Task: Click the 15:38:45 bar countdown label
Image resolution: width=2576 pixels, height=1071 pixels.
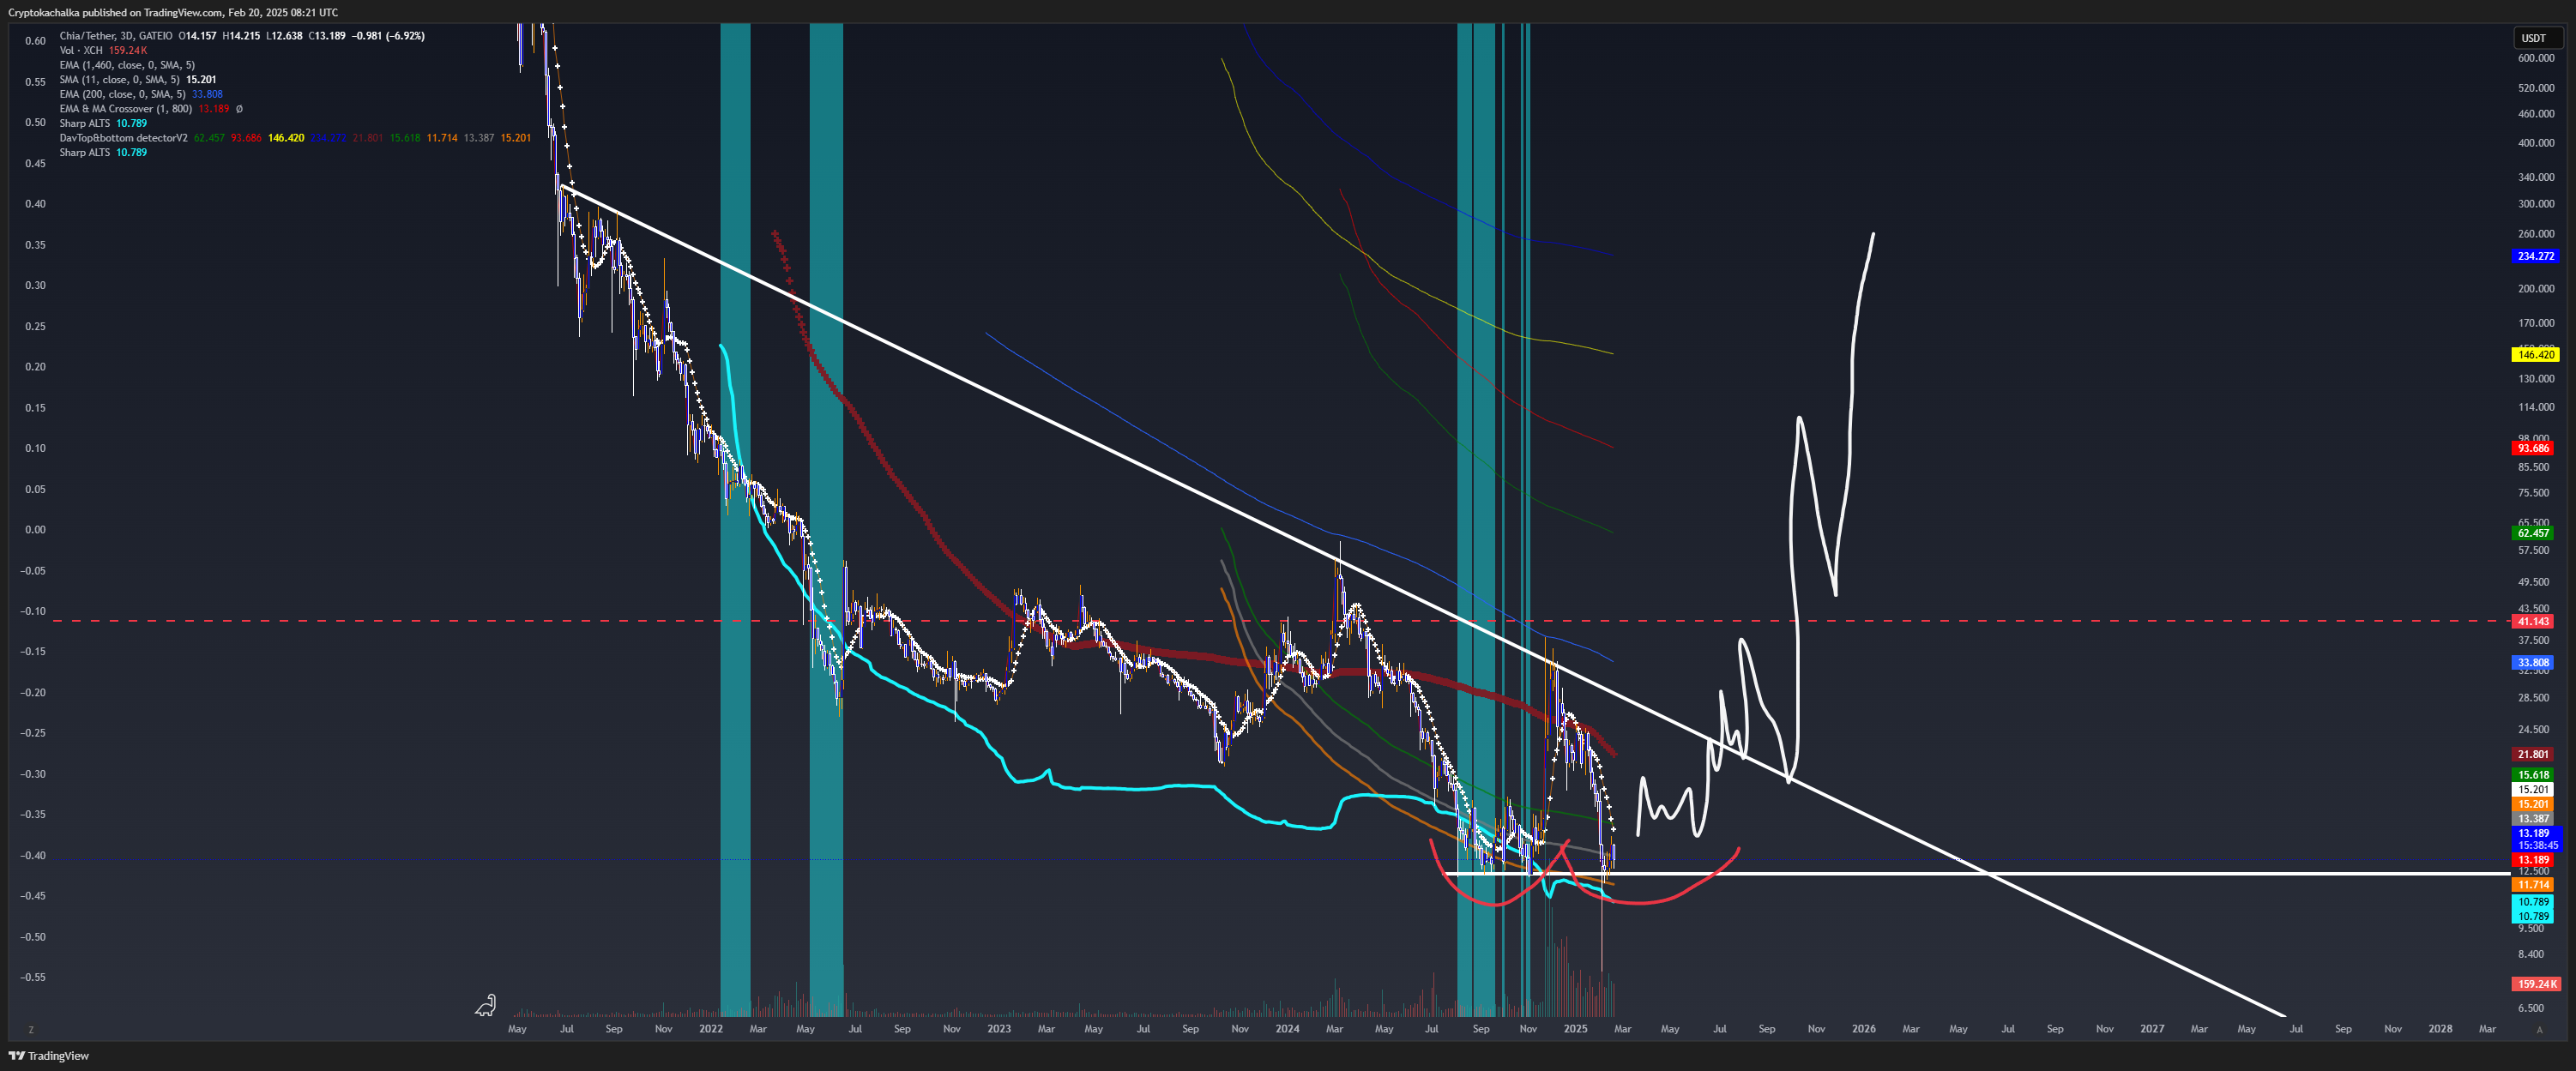Action: (x=2537, y=845)
